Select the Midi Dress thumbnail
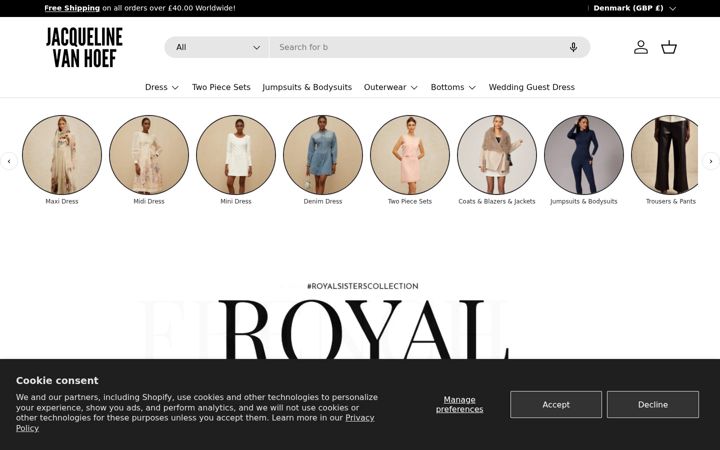Viewport: 720px width, 450px height. (x=149, y=155)
